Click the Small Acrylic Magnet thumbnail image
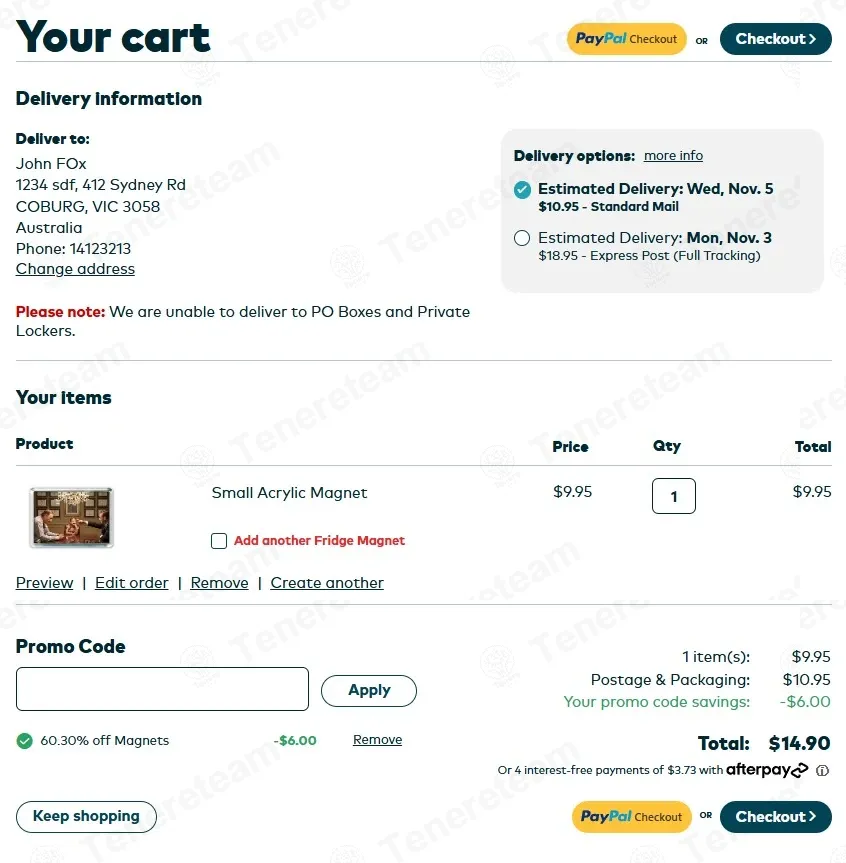The image size is (846, 863). (x=71, y=517)
